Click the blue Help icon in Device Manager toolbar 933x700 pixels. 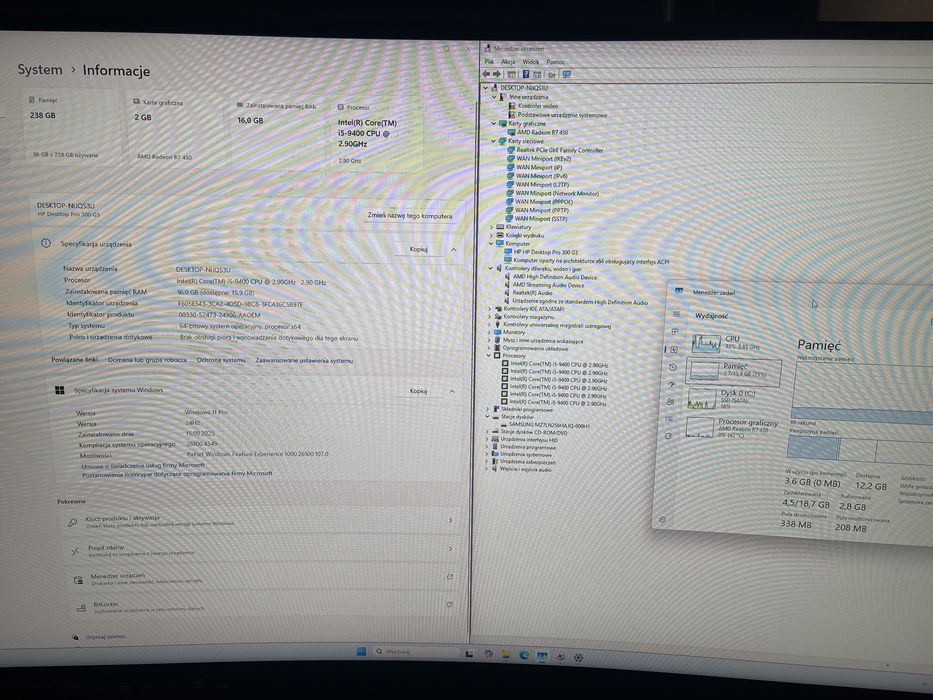click(x=525, y=74)
